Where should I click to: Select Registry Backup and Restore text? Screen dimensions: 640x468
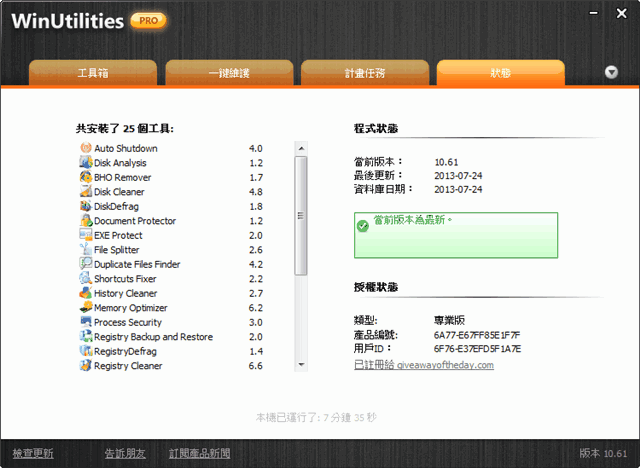153,337
